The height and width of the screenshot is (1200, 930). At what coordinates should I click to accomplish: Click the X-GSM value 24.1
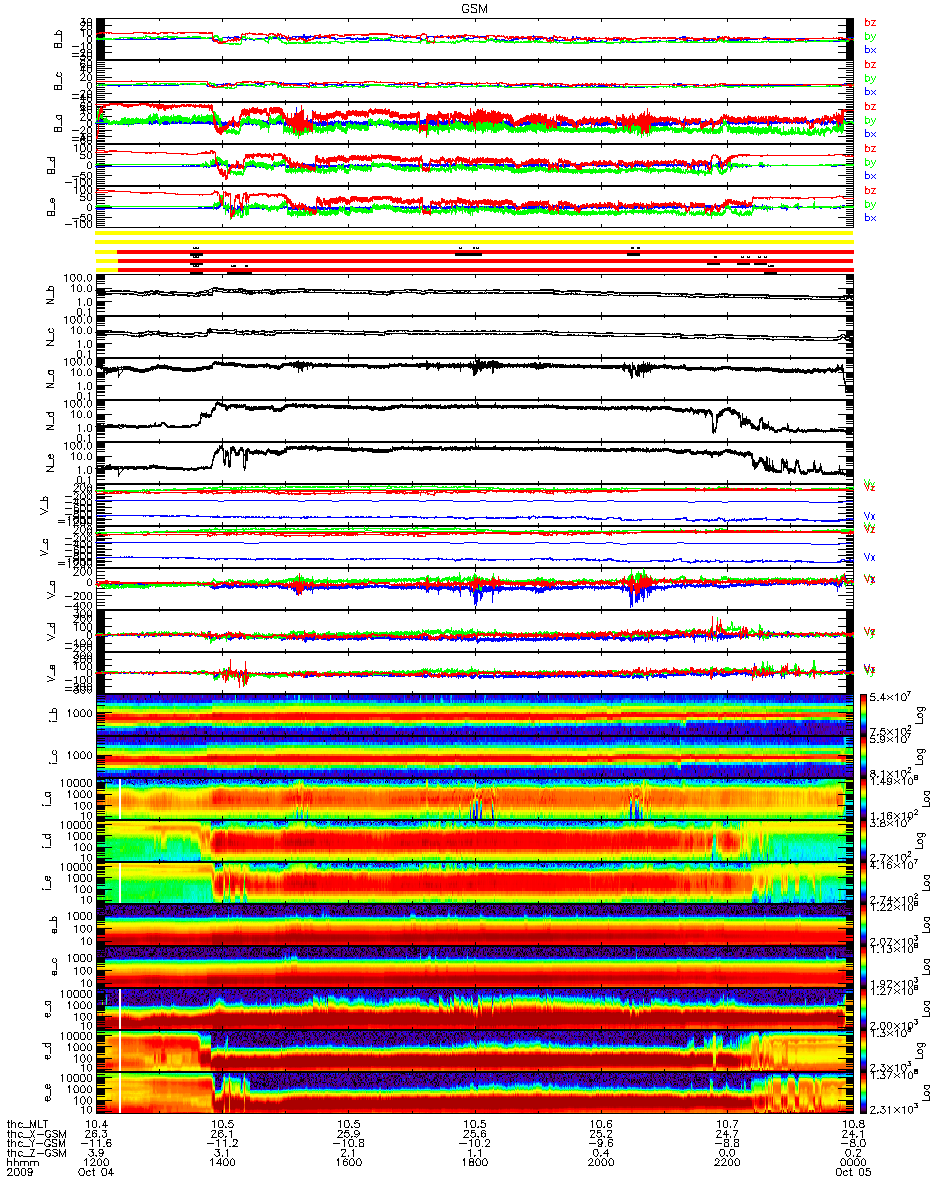pos(852,1136)
